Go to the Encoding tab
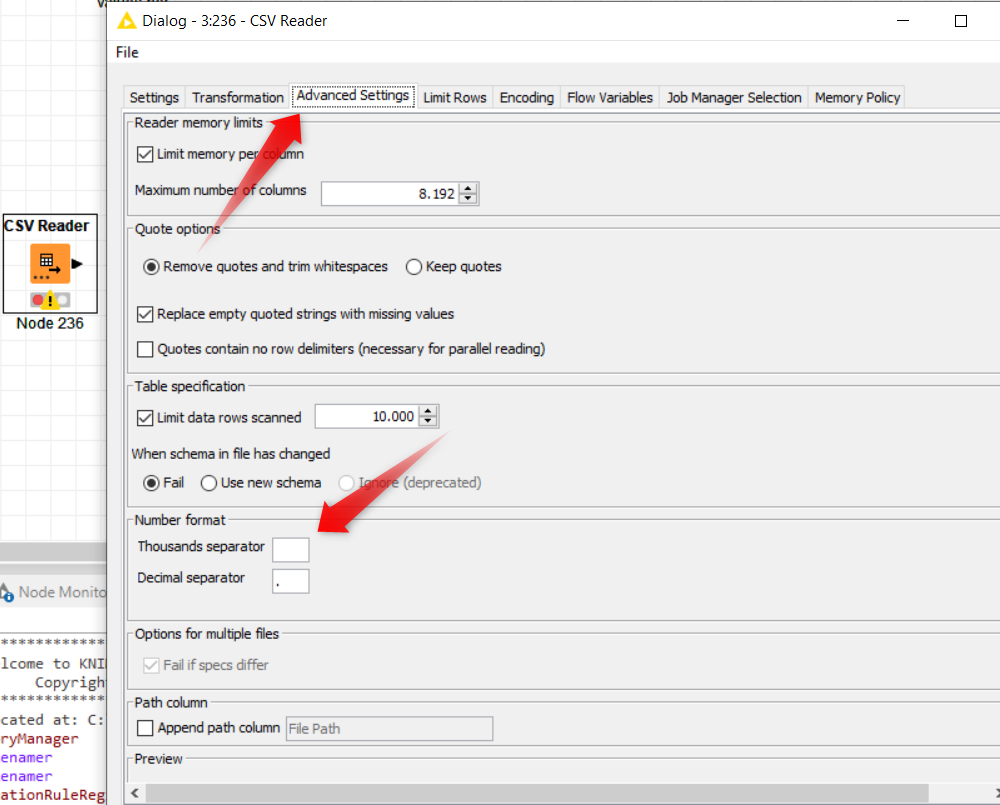 pyautogui.click(x=526, y=97)
